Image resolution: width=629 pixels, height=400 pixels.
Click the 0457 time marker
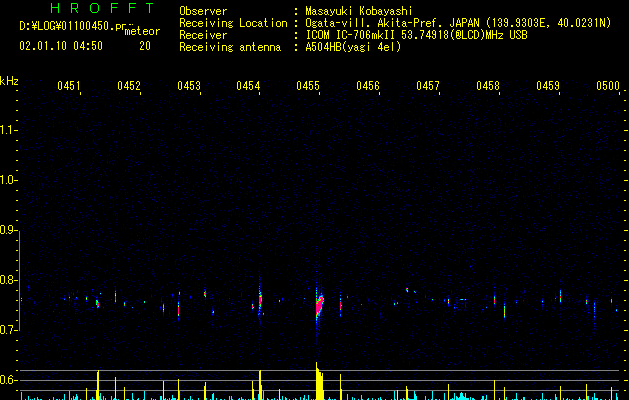[428, 86]
